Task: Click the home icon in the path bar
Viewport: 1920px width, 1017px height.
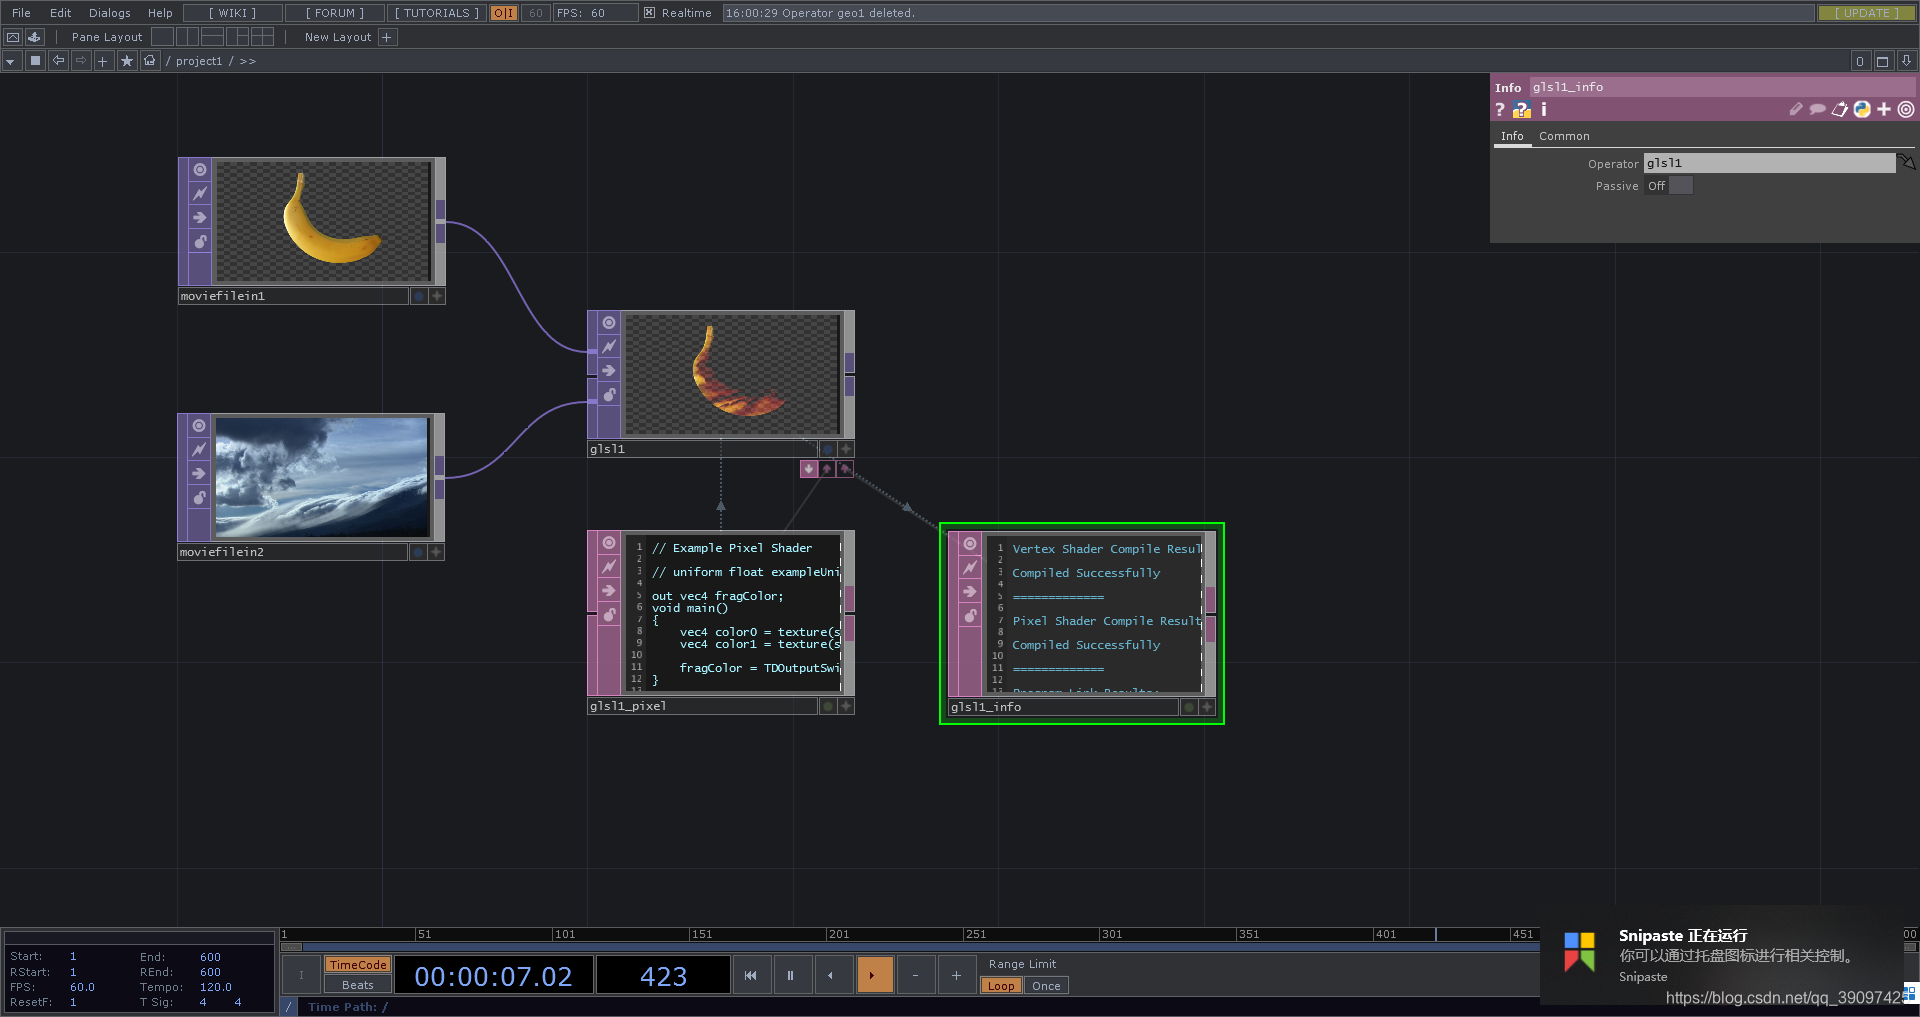Action: 150,60
